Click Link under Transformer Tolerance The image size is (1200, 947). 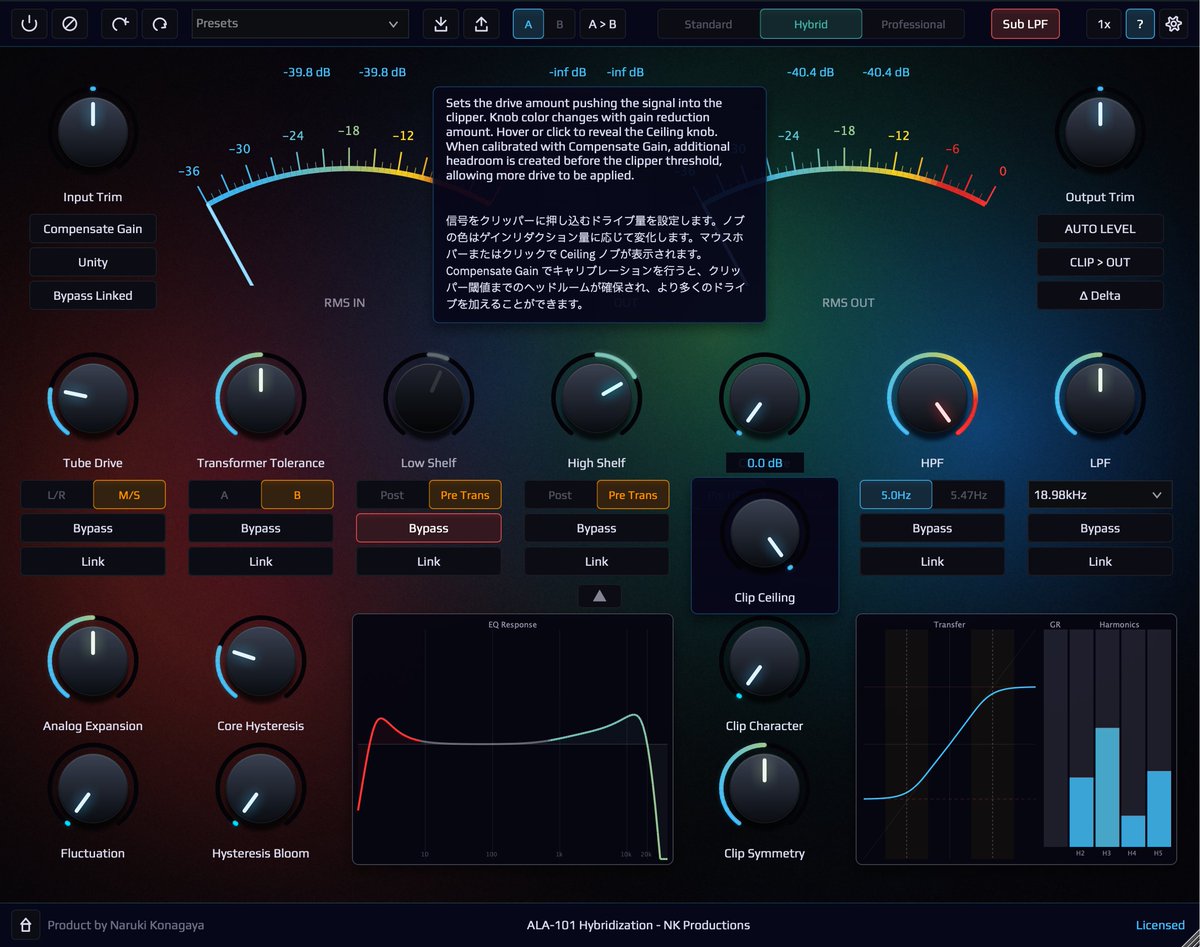click(x=261, y=561)
